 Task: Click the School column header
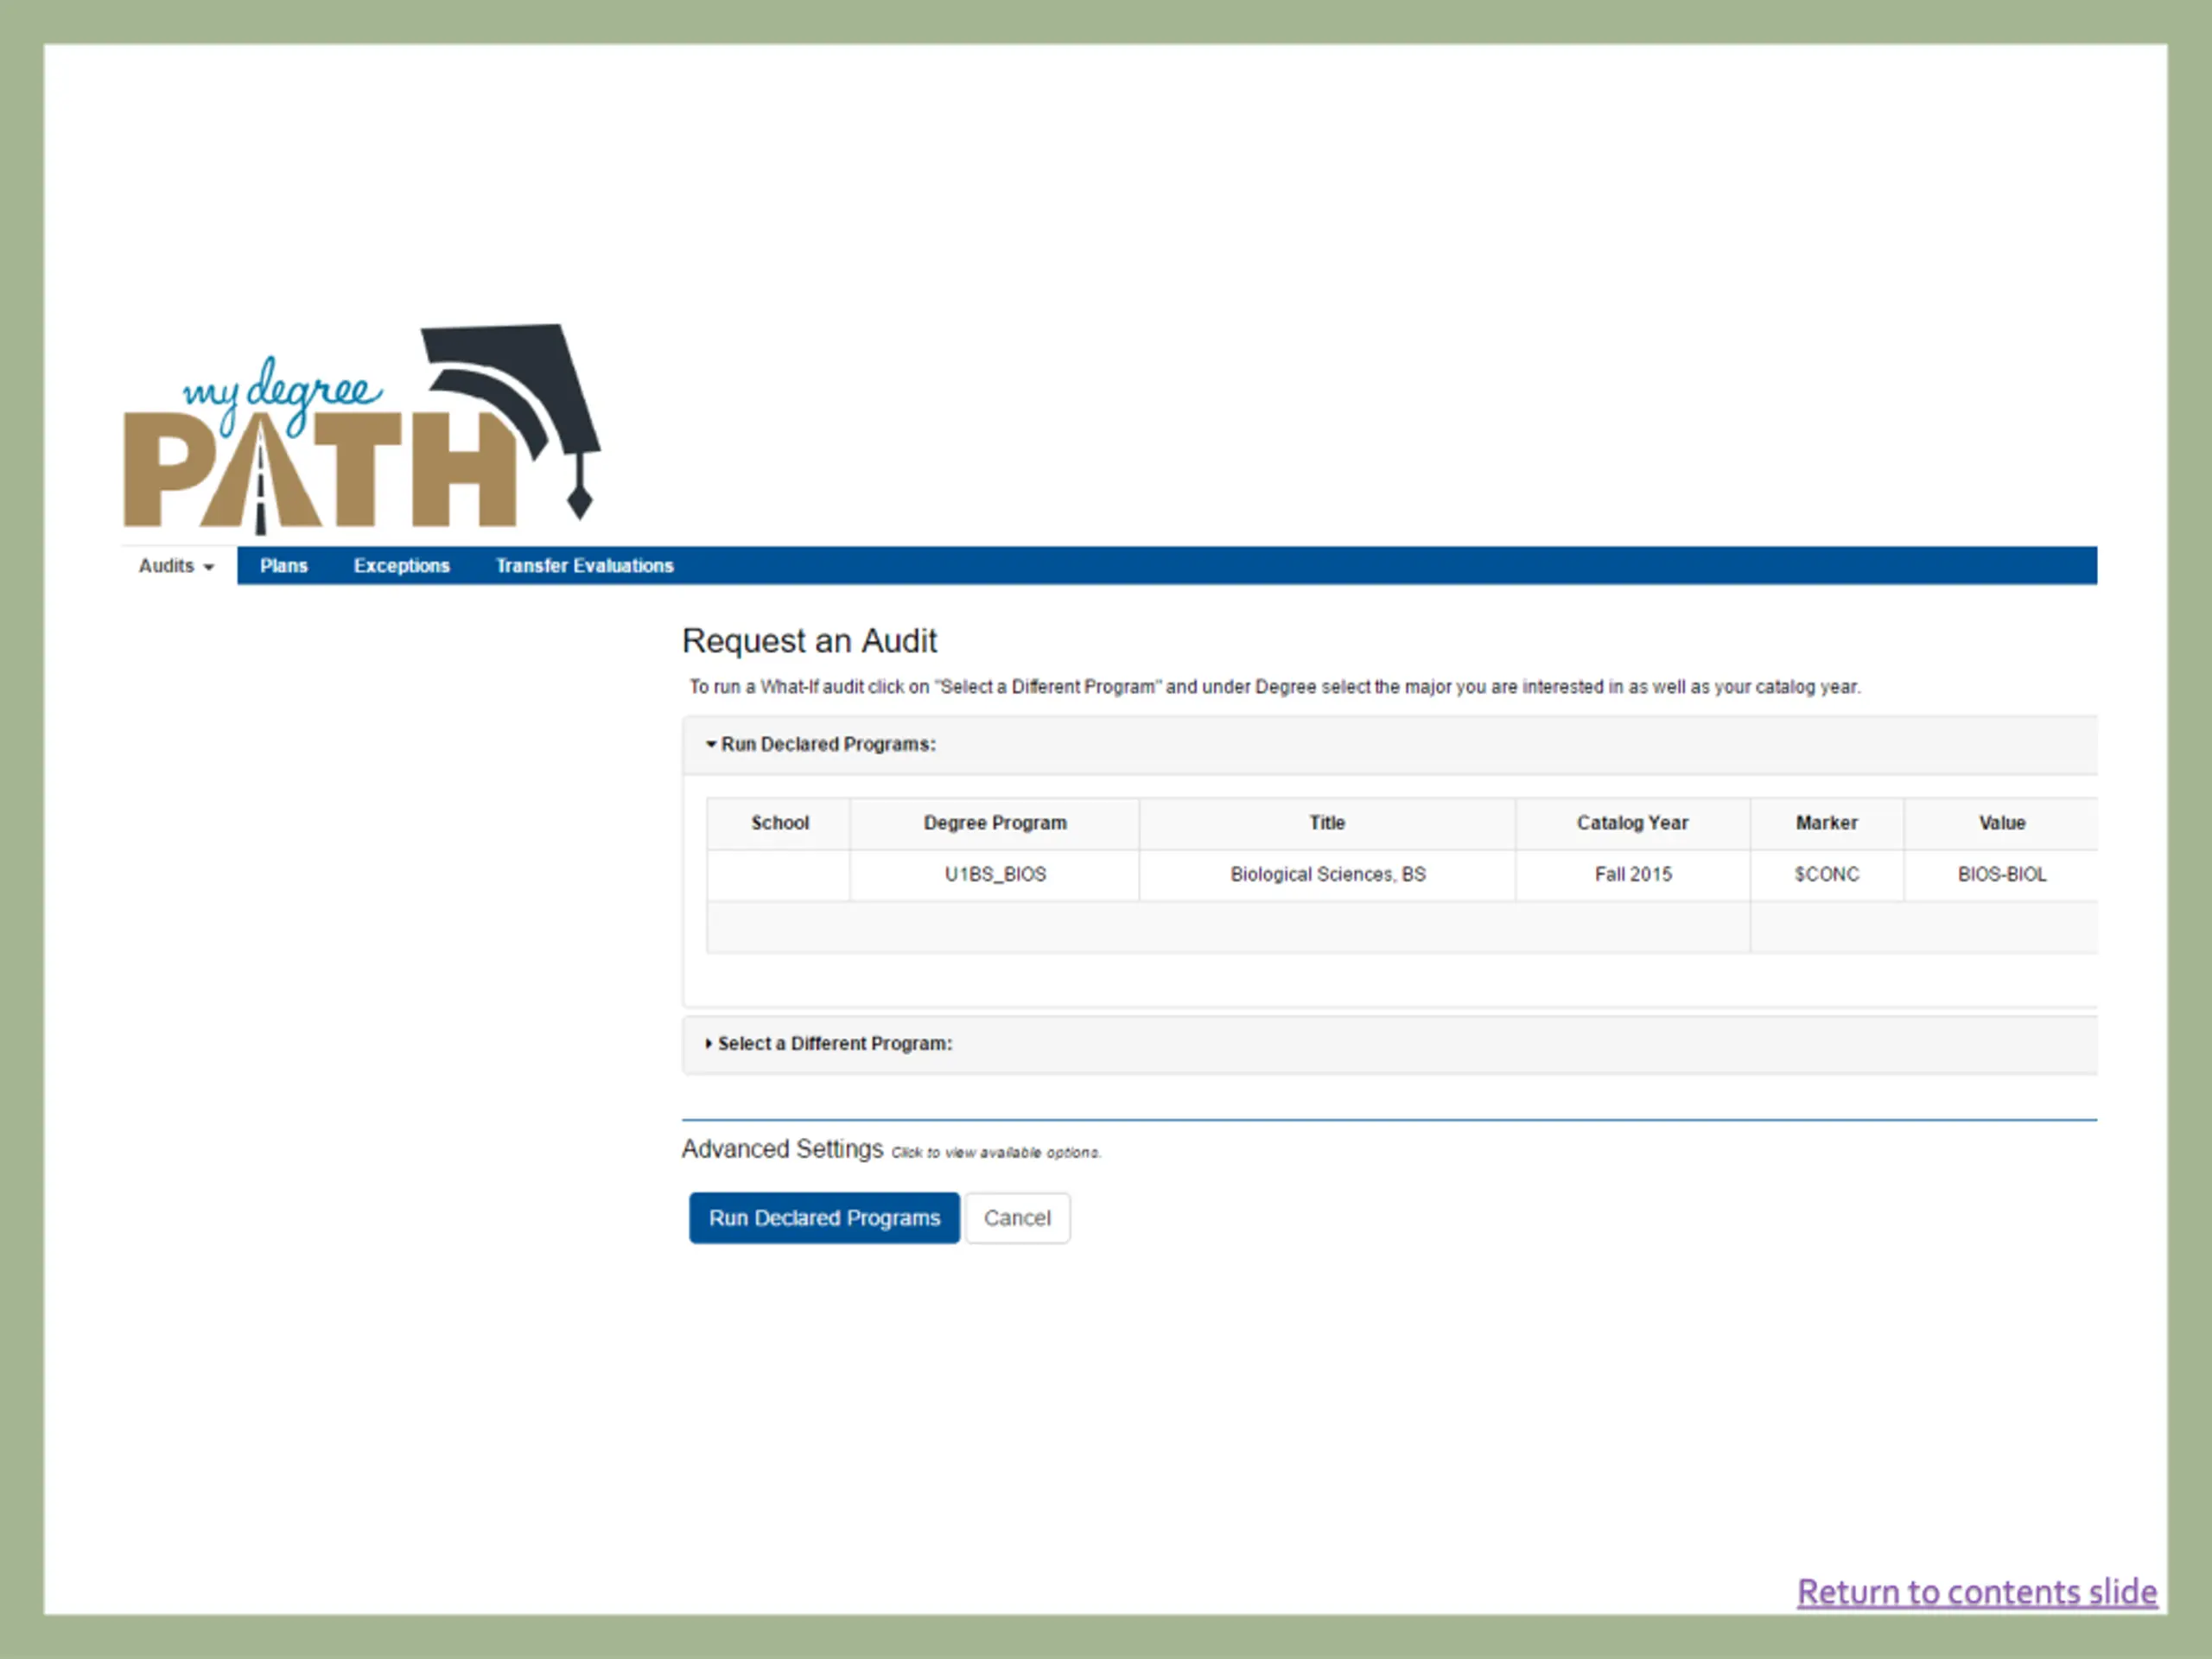(x=779, y=823)
